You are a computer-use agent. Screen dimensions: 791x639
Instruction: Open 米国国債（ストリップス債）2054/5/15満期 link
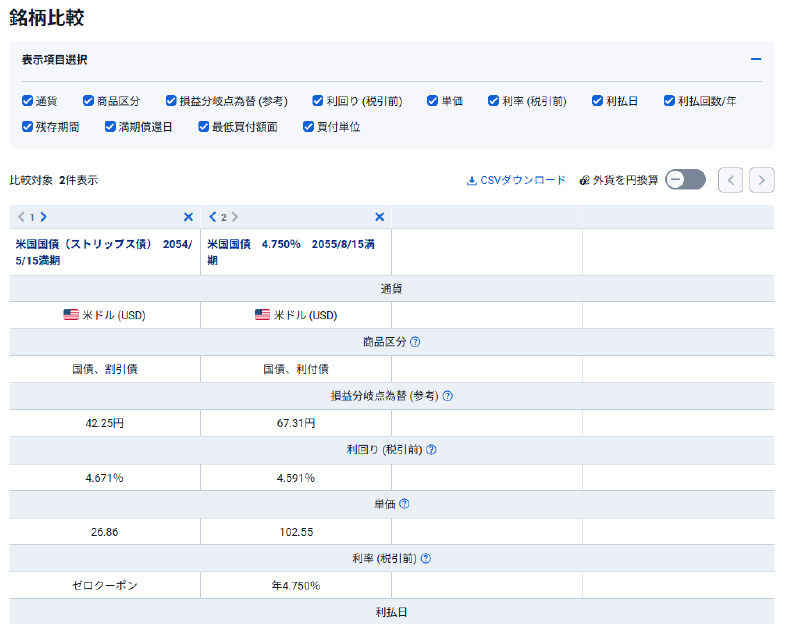[x=103, y=252]
